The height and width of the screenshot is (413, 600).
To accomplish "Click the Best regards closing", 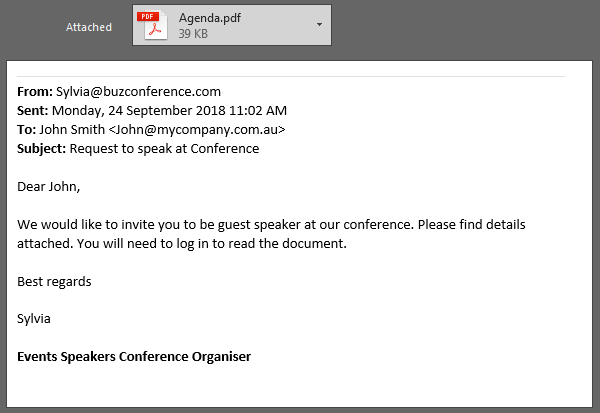I will 54,281.
